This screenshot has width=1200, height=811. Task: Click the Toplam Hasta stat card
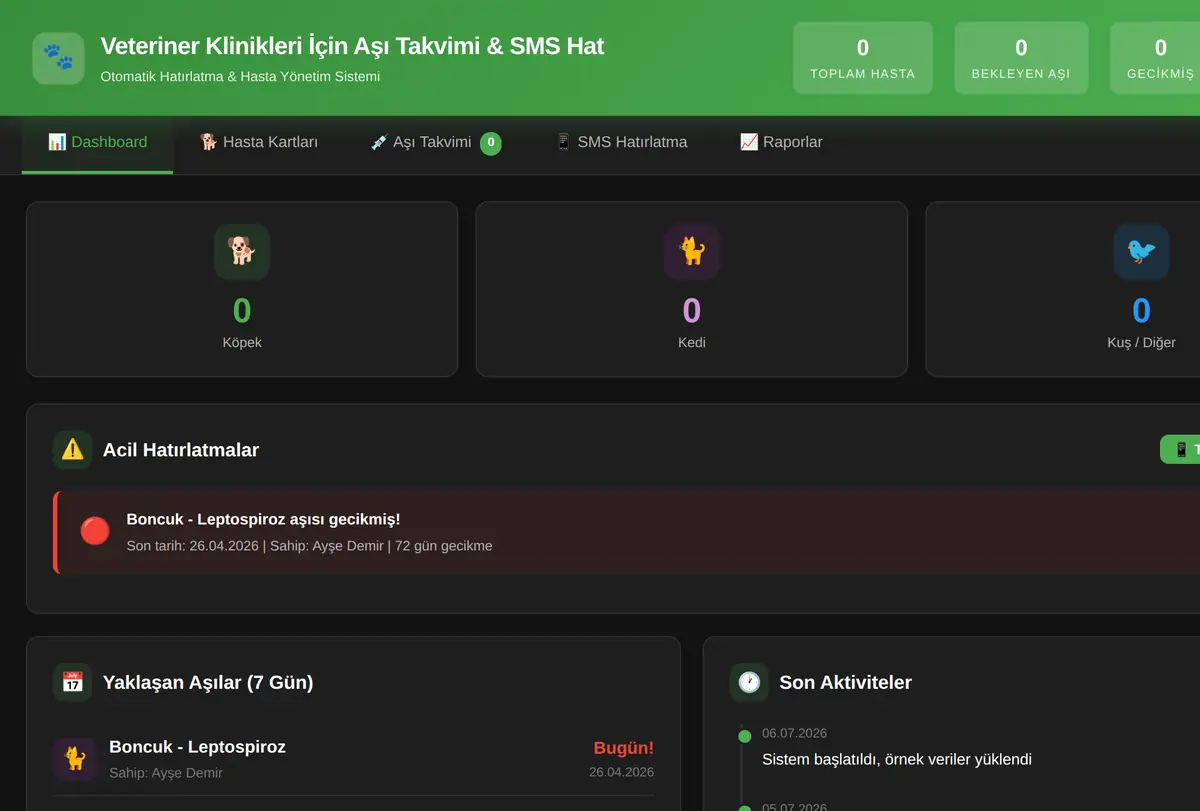click(863, 58)
